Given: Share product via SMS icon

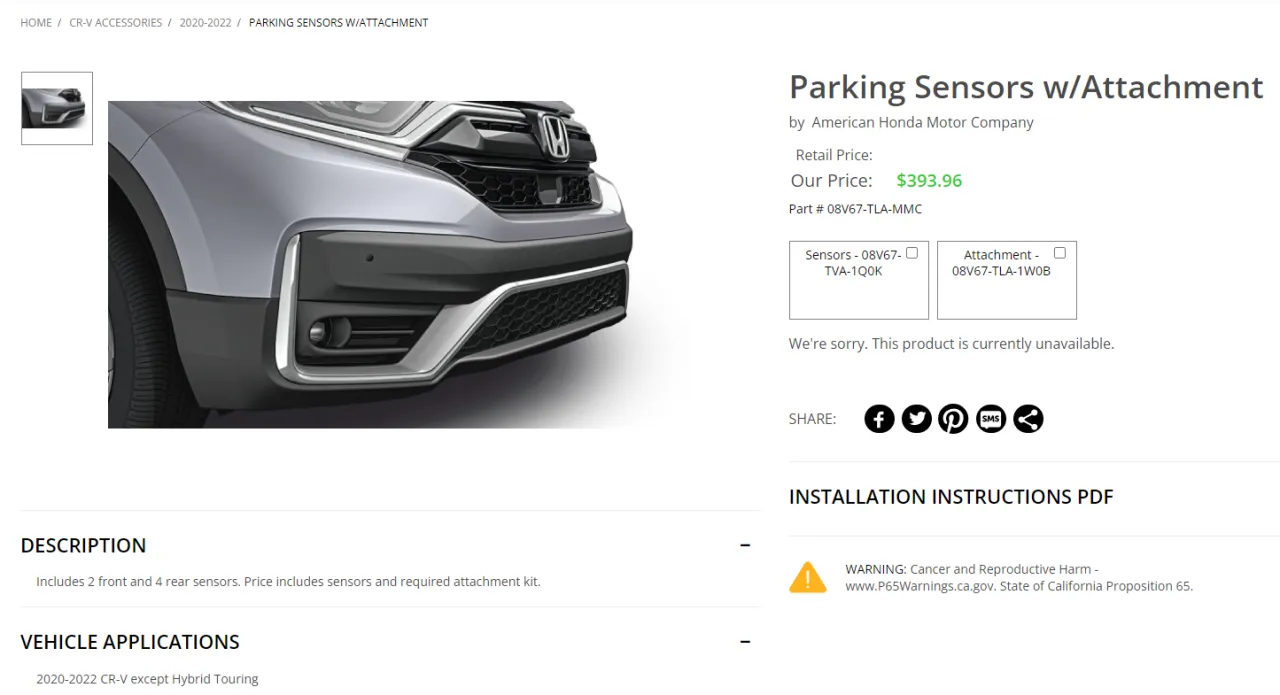Looking at the screenshot, I should pos(991,419).
